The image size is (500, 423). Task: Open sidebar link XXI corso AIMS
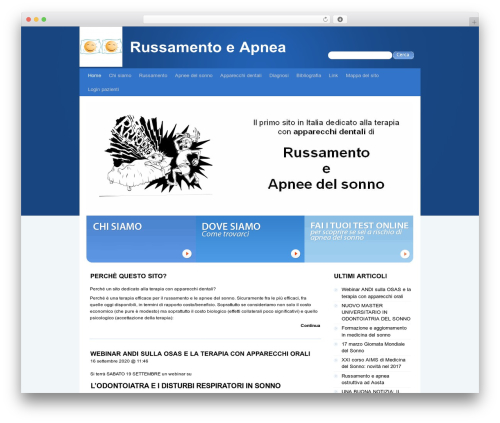point(373,363)
